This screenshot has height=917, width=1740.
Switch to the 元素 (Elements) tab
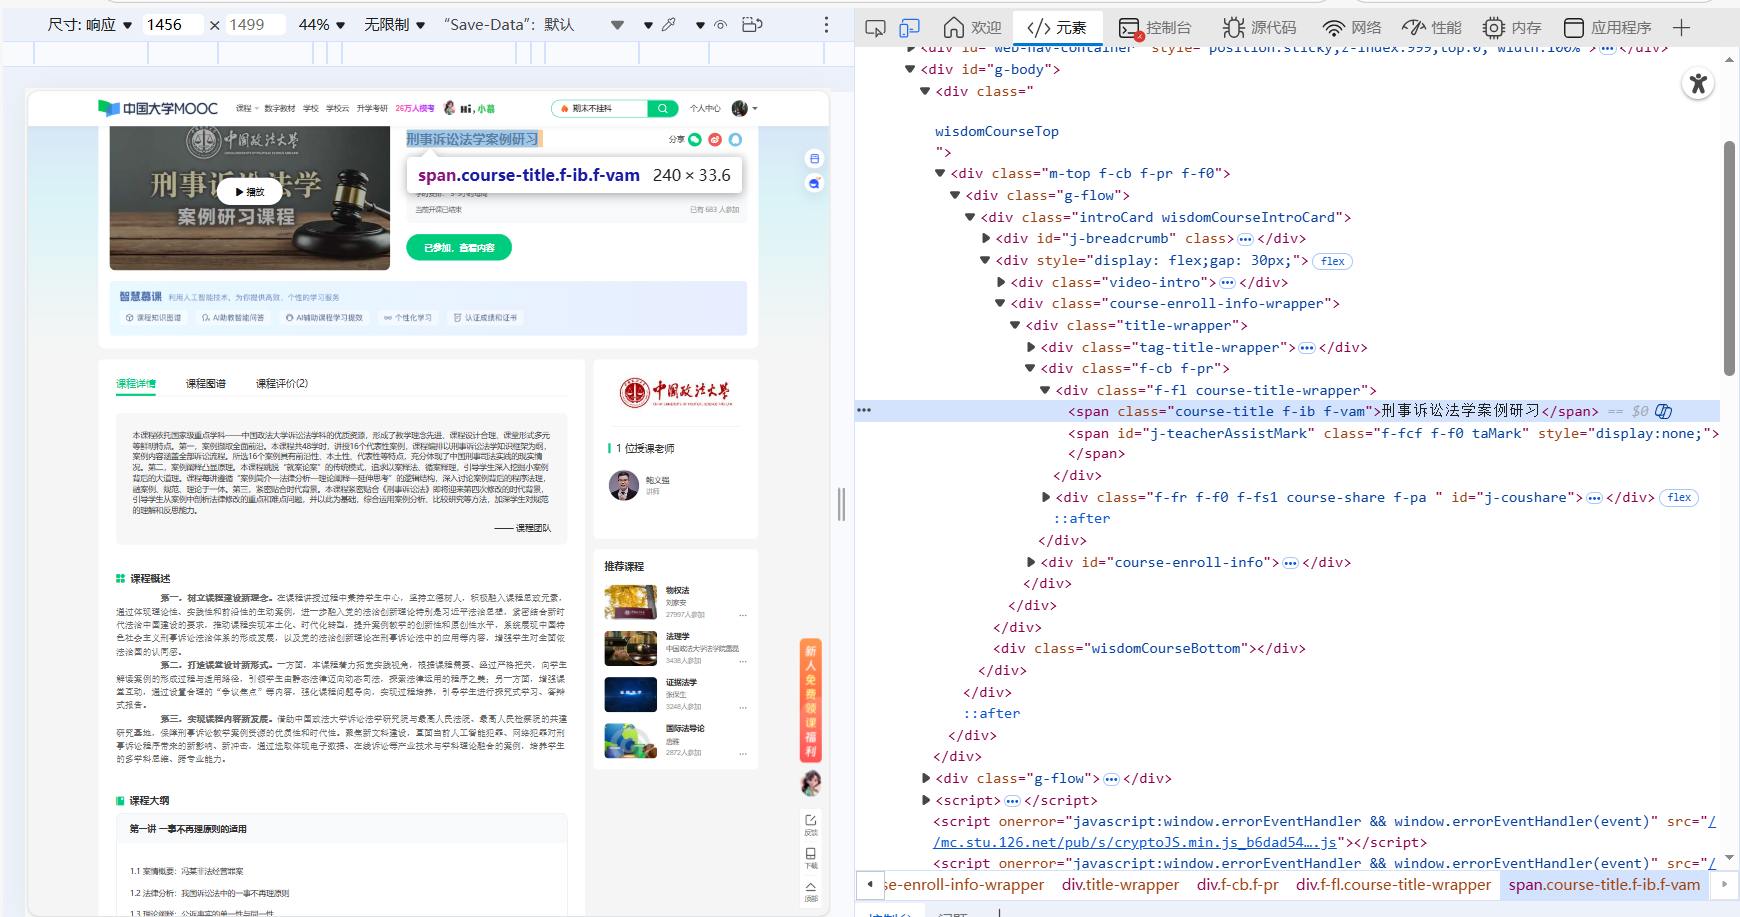click(1057, 28)
